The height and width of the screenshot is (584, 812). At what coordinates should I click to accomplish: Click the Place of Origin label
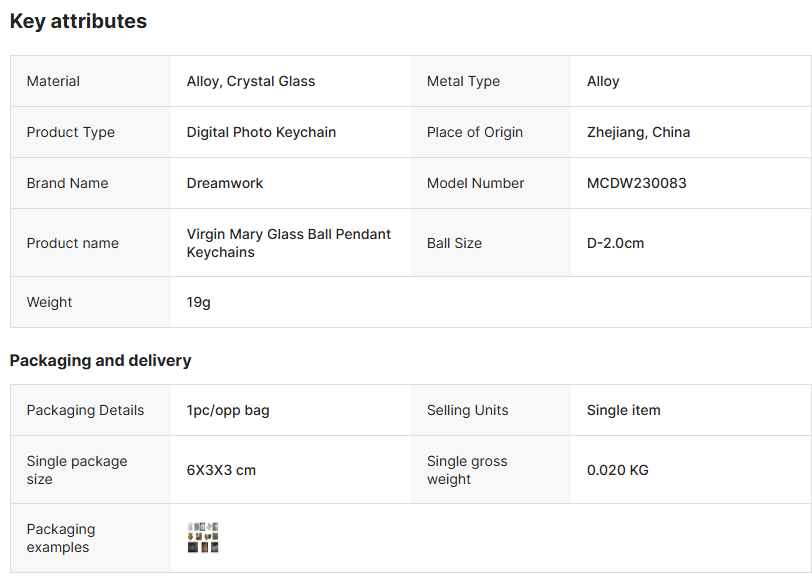click(x=474, y=132)
